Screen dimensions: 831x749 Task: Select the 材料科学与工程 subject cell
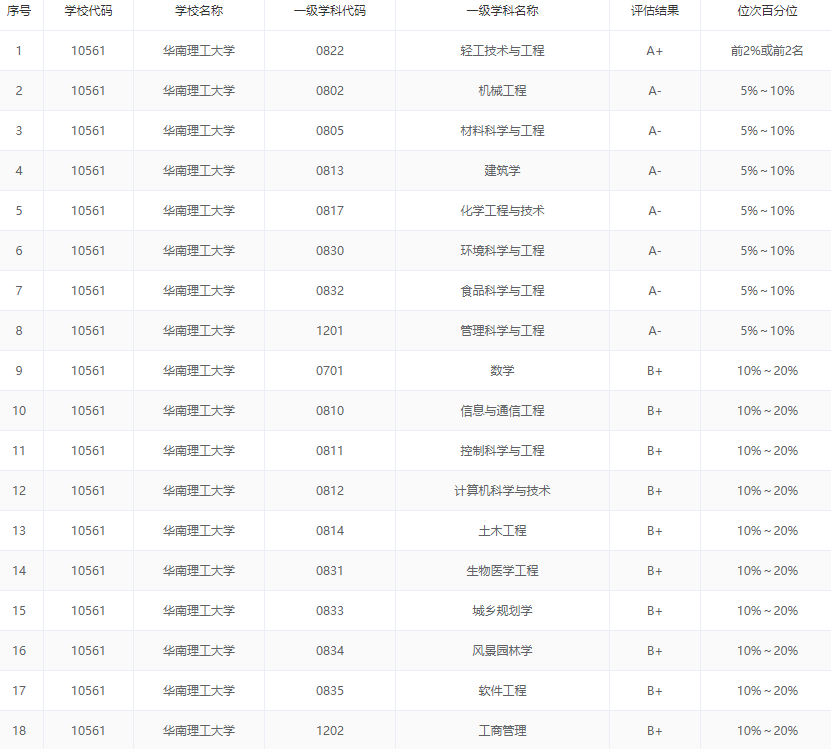(x=502, y=130)
